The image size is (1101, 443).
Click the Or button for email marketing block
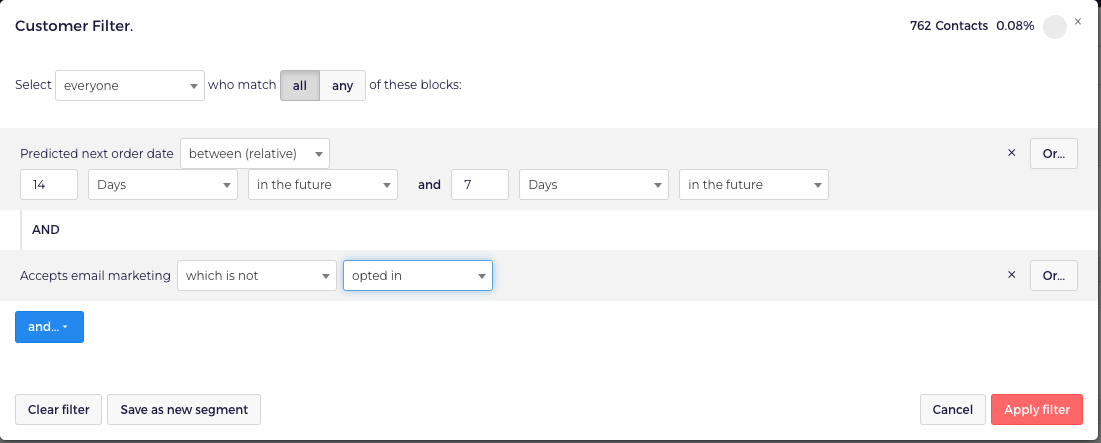[1053, 276]
